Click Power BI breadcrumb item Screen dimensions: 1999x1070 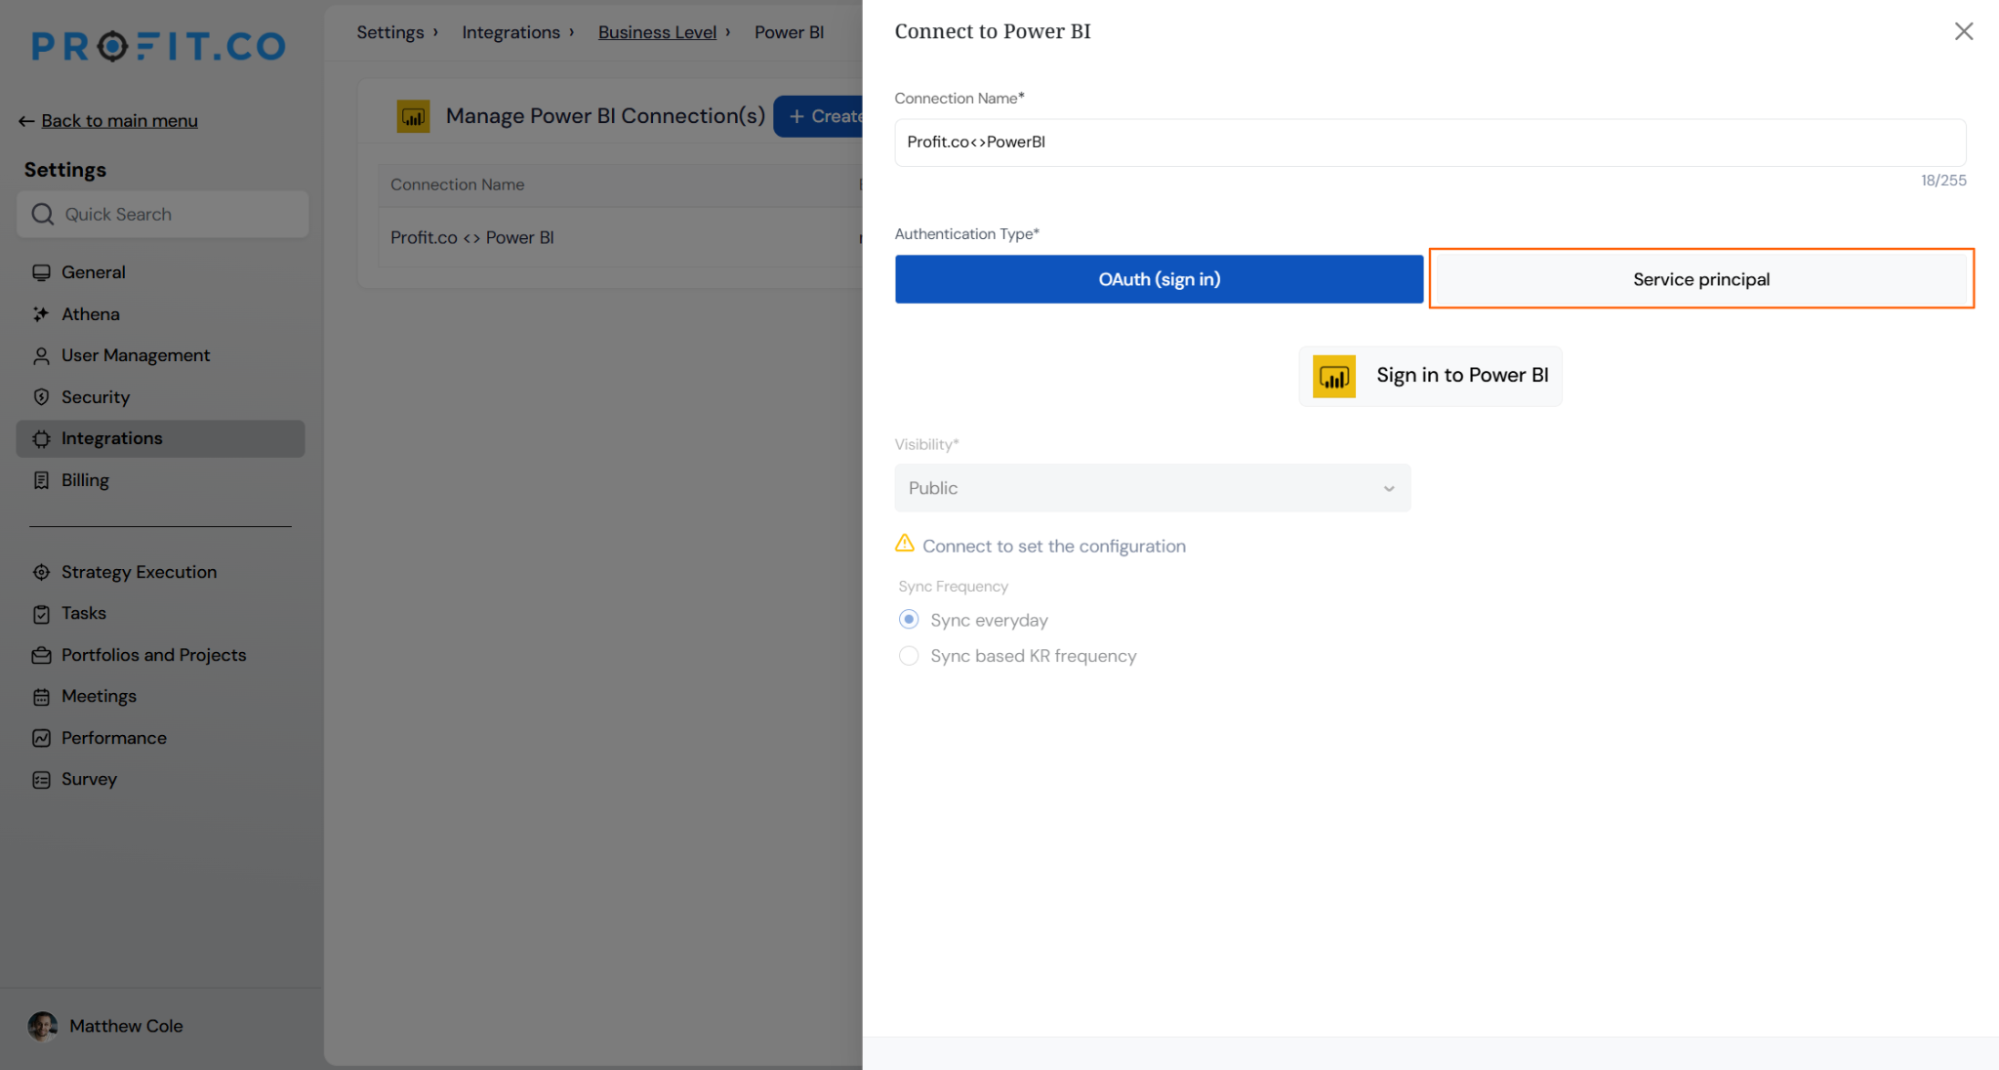[x=789, y=32]
